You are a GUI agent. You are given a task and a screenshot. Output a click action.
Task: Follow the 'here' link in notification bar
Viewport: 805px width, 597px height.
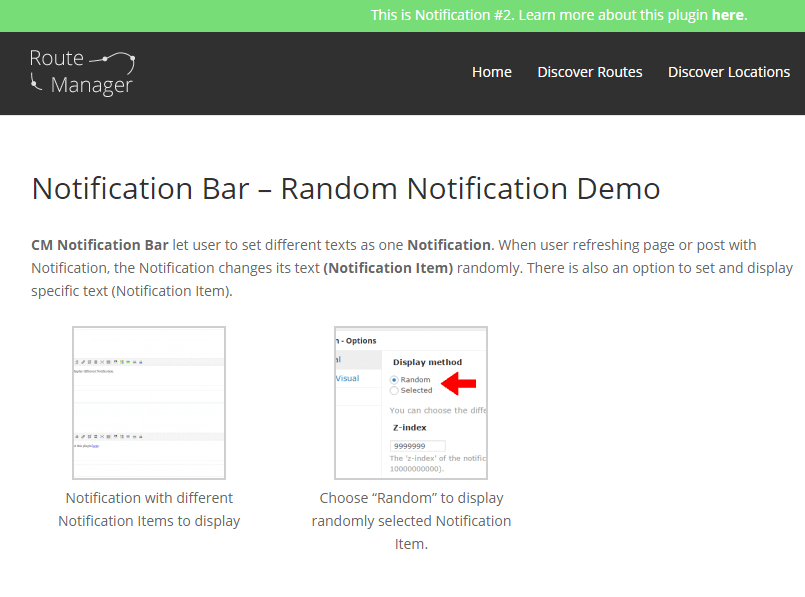pos(727,15)
